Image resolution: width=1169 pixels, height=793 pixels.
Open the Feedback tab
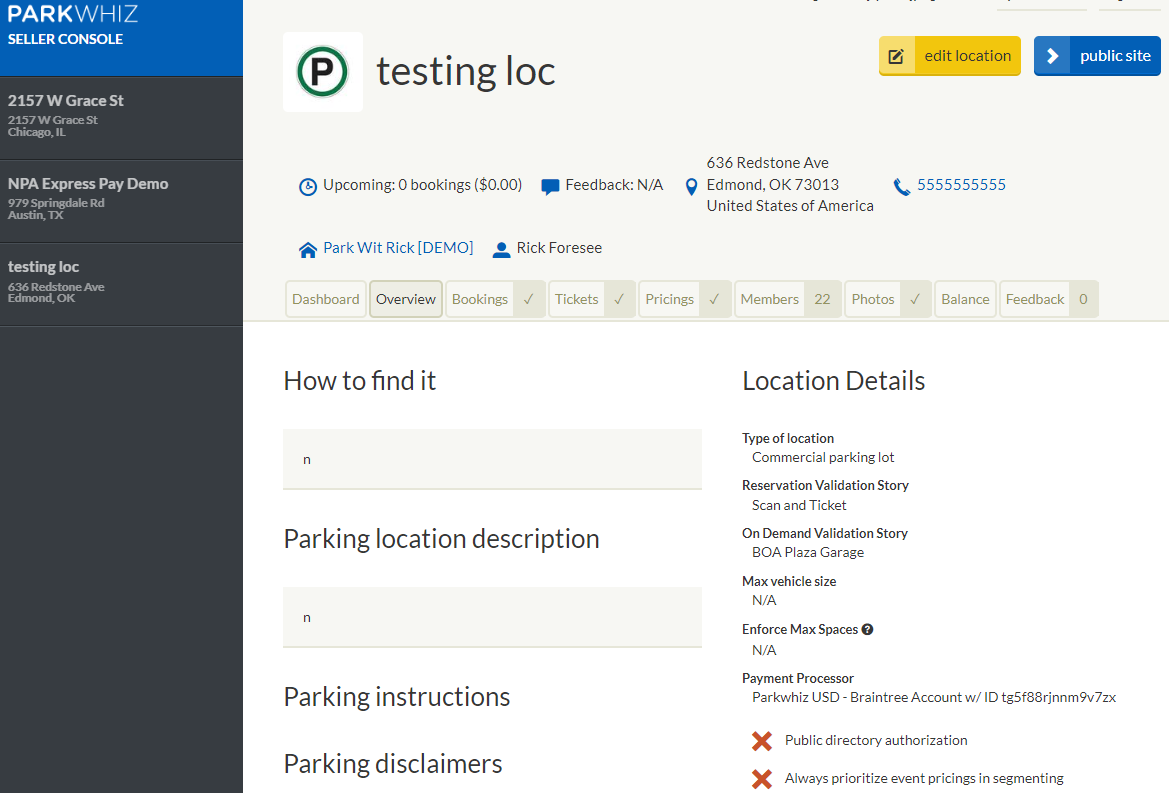pyautogui.click(x=1049, y=299)
